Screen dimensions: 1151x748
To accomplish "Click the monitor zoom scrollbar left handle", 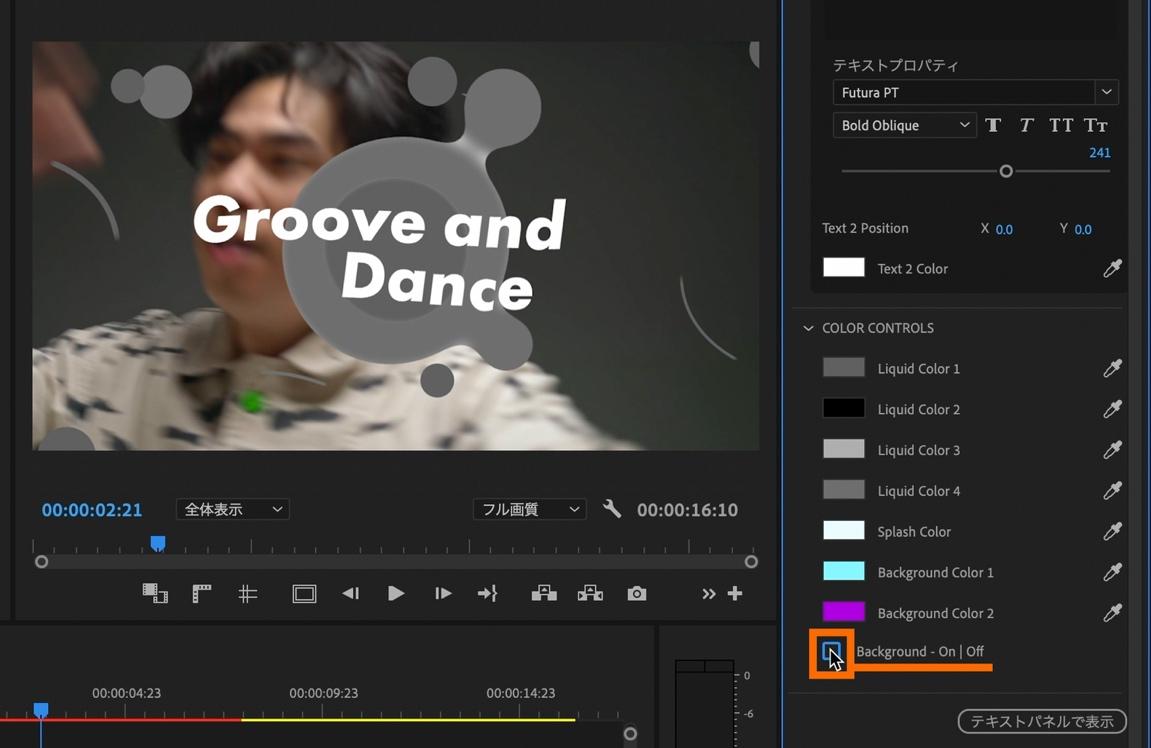I will pyautogui.click(x=42, y=562).
